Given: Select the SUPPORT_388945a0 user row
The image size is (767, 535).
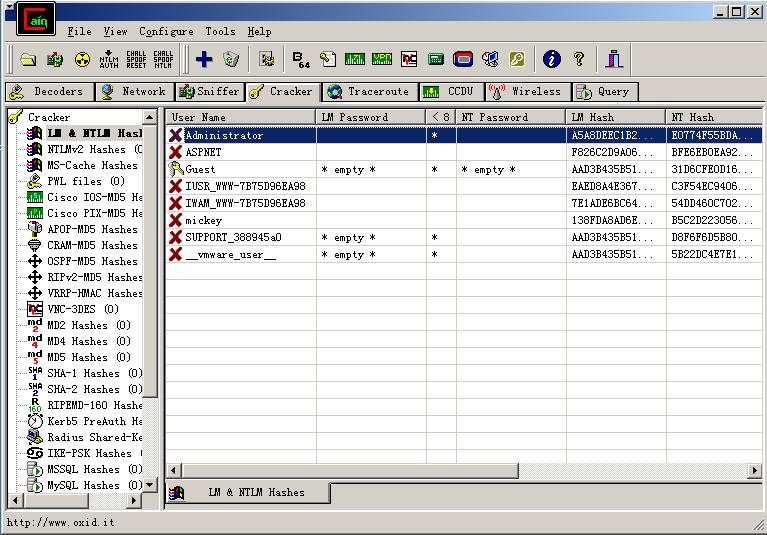Looking at the screenshot, I should 464,237.
